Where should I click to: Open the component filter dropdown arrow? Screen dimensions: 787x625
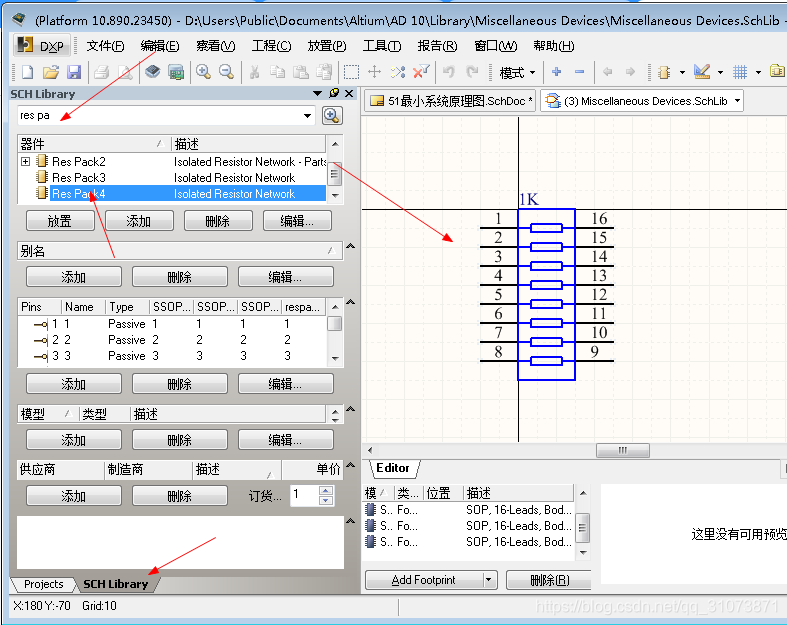click(x=308, y=116)
